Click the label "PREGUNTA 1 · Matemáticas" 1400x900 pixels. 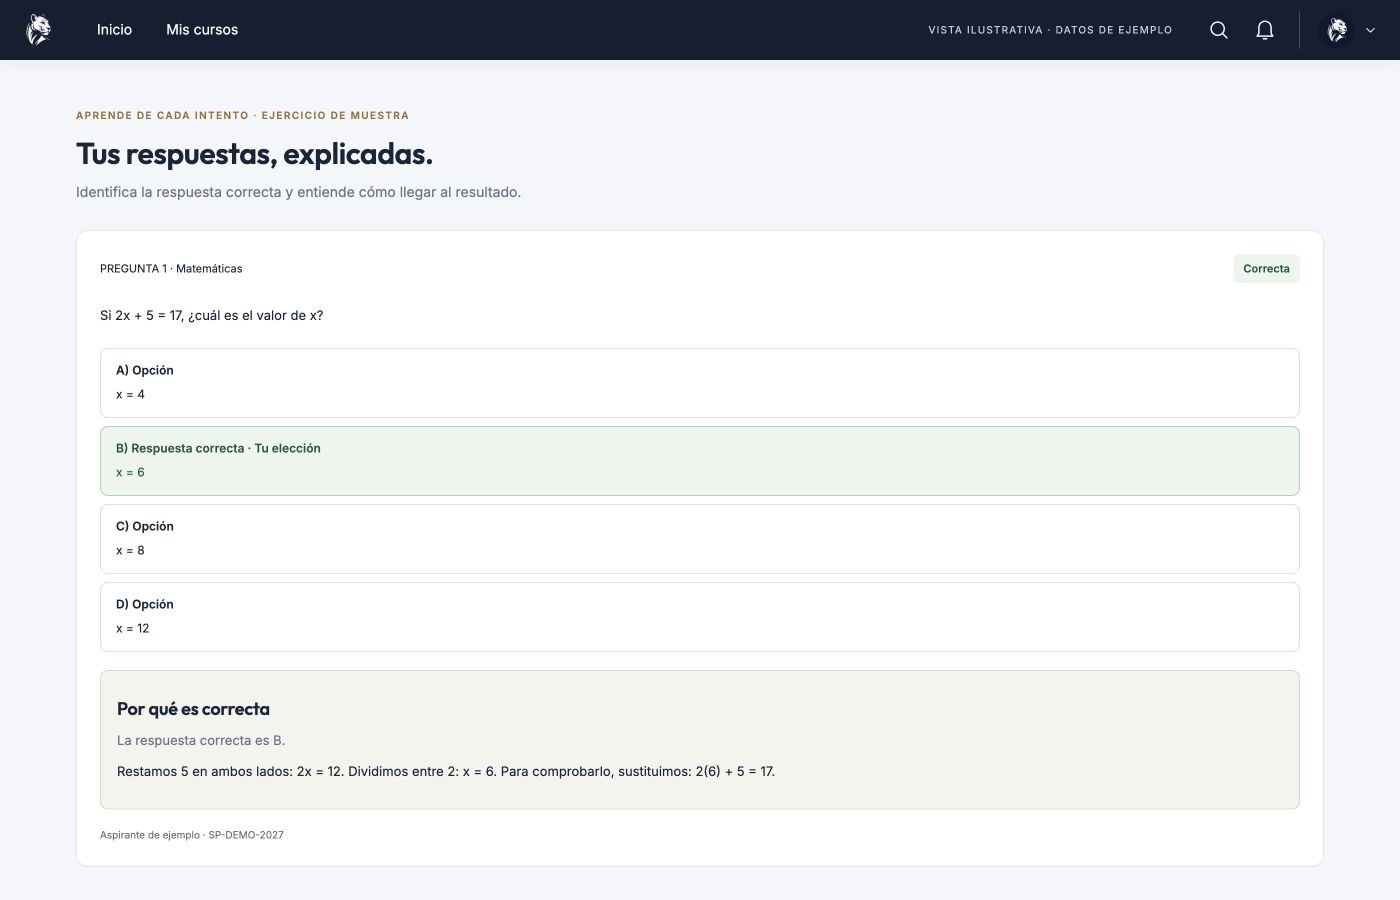point(171,269)
